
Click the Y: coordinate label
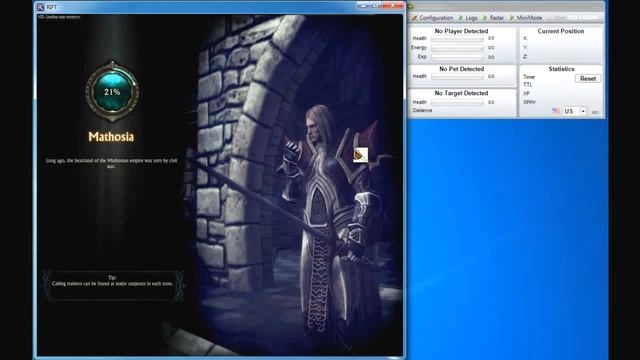(x=525, y=47)
